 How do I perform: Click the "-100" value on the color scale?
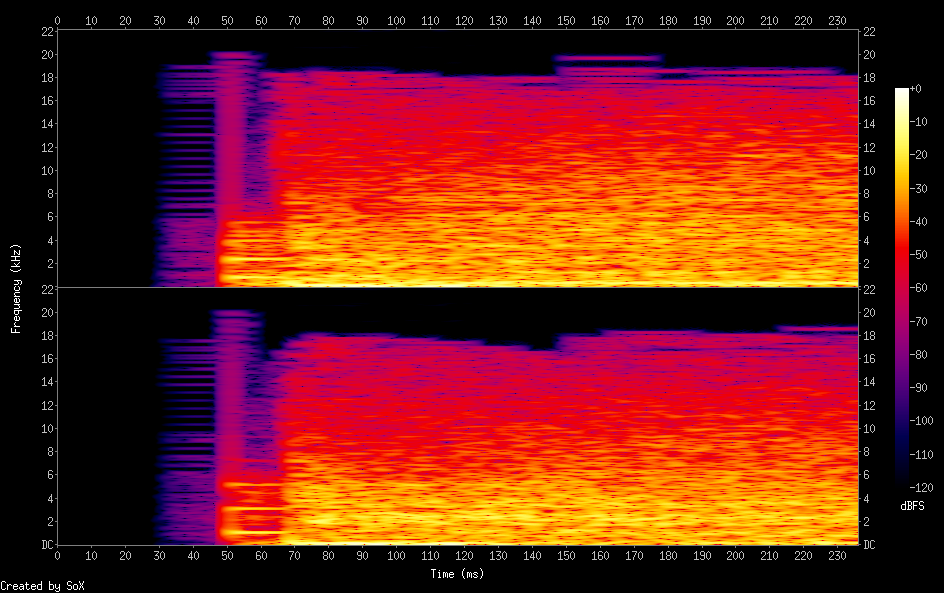pos(921,421)
